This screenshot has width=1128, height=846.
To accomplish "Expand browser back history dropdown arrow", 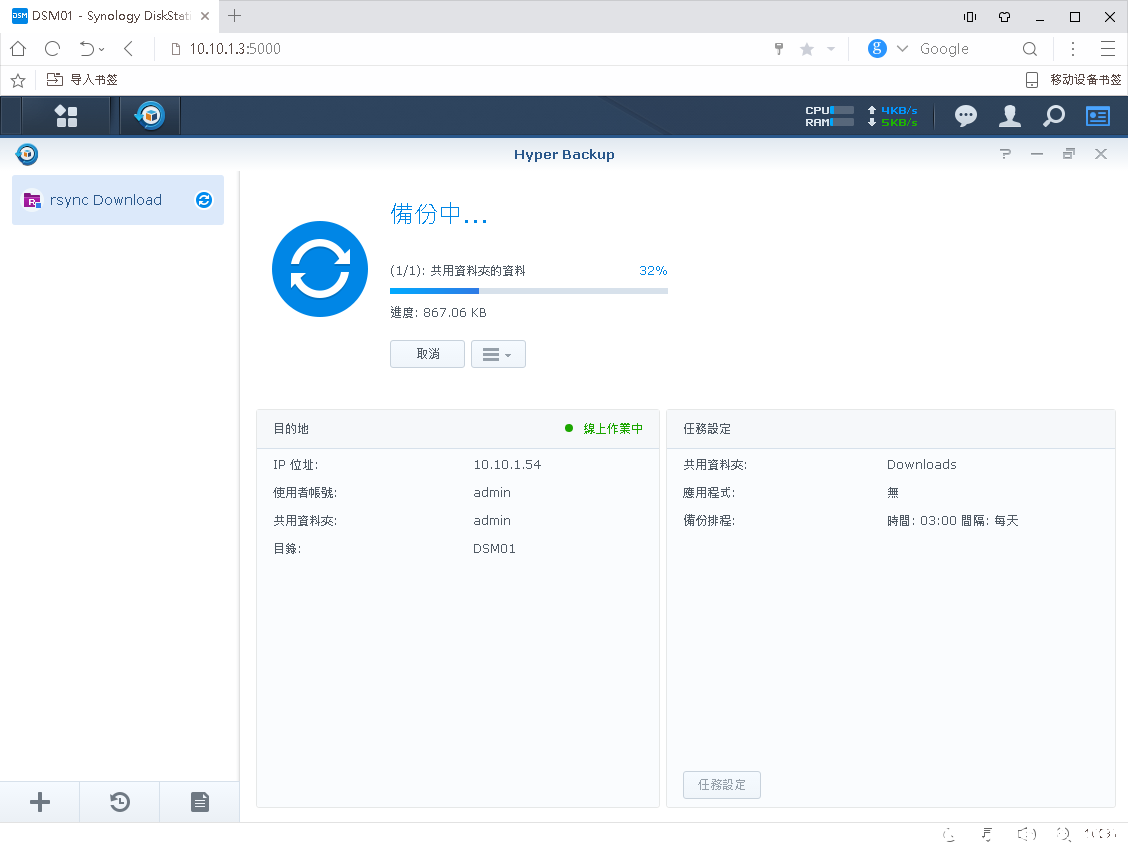I will pyautogui.click(x=102, y=49).
